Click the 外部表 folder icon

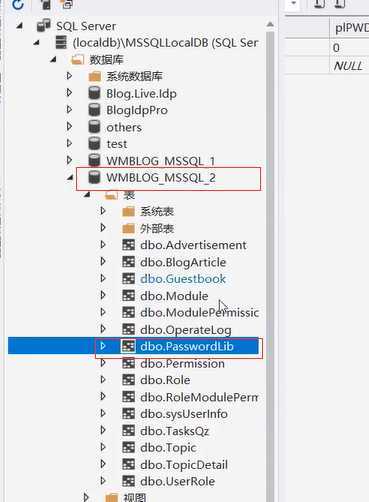point(128,229)
